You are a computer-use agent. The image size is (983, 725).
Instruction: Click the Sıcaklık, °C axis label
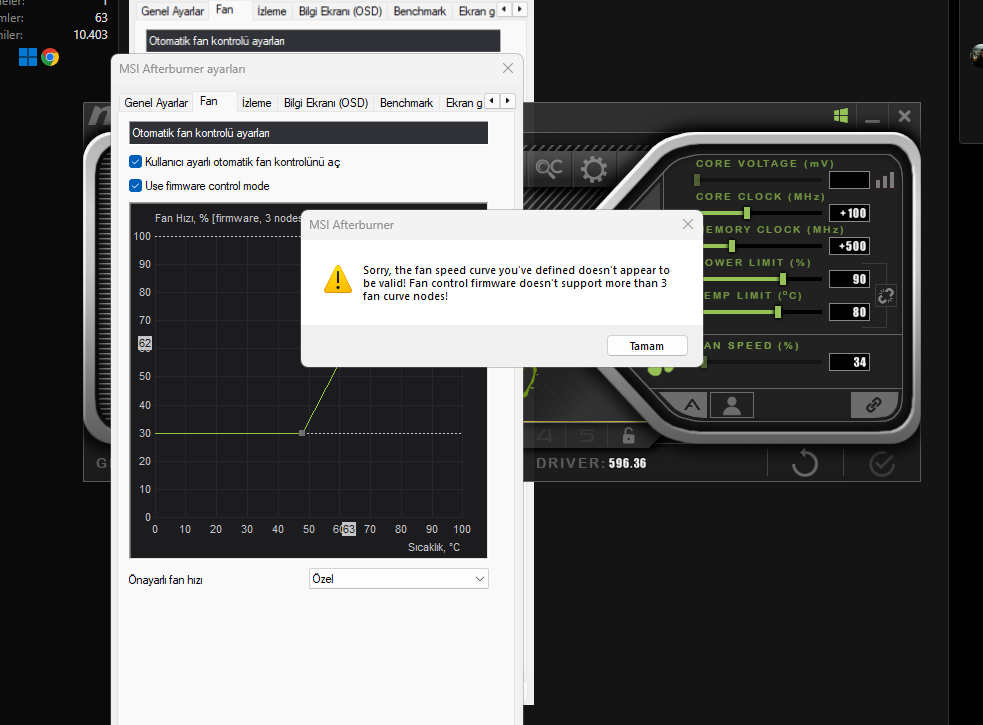(x=434, y=548)
